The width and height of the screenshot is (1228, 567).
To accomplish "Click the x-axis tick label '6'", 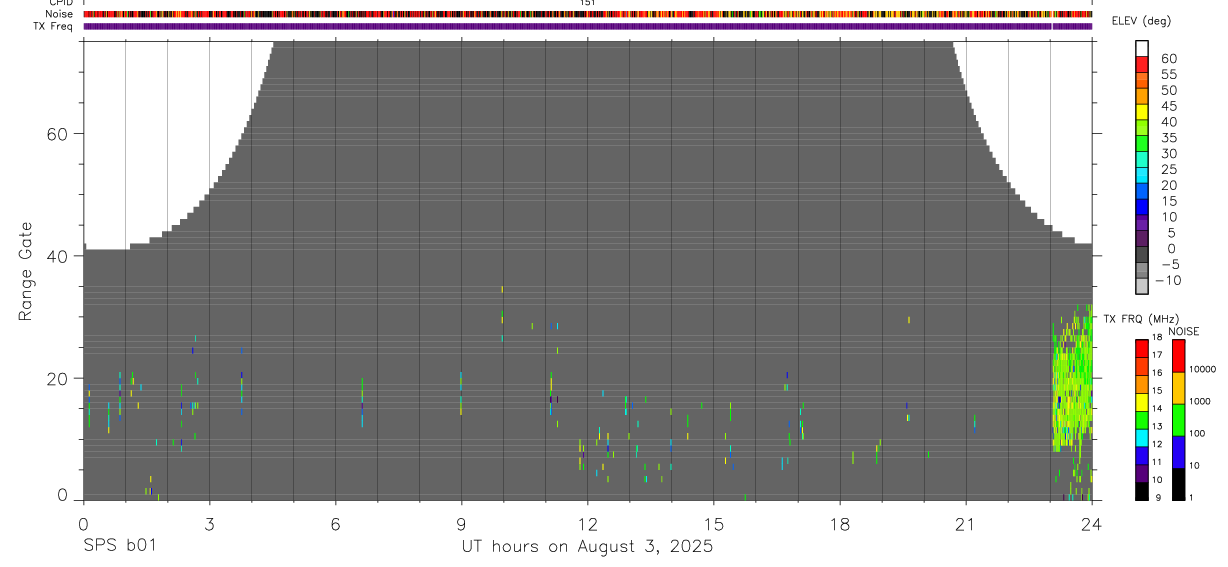I will tap(335, 525).
